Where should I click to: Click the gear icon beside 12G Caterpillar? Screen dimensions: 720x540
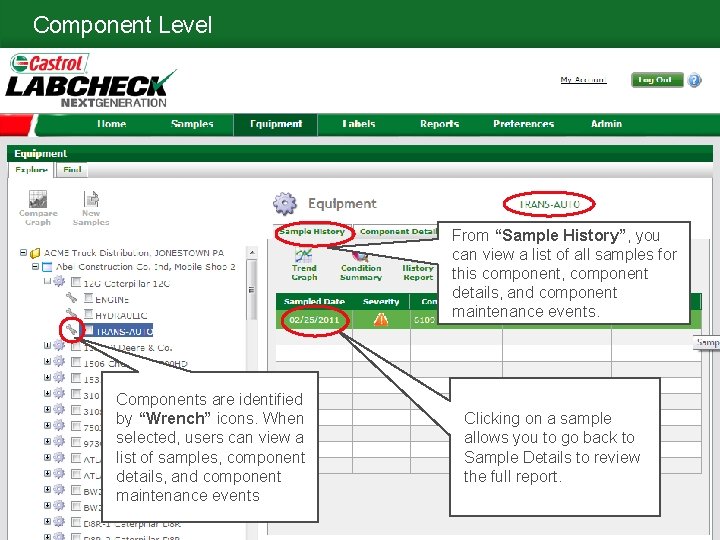point(59,281)
